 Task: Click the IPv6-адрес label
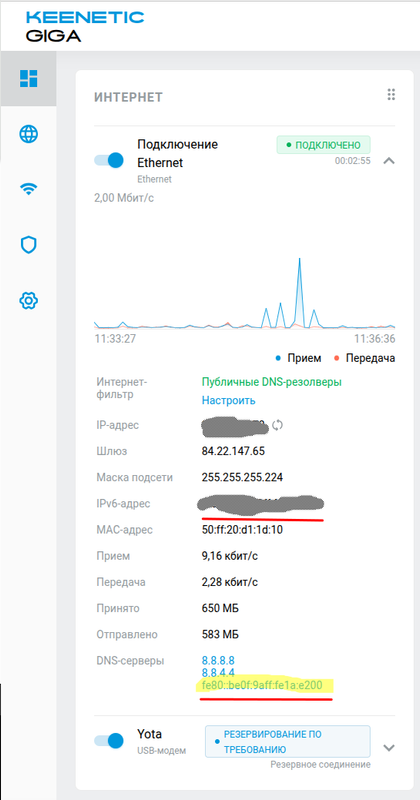click(123, 504)
